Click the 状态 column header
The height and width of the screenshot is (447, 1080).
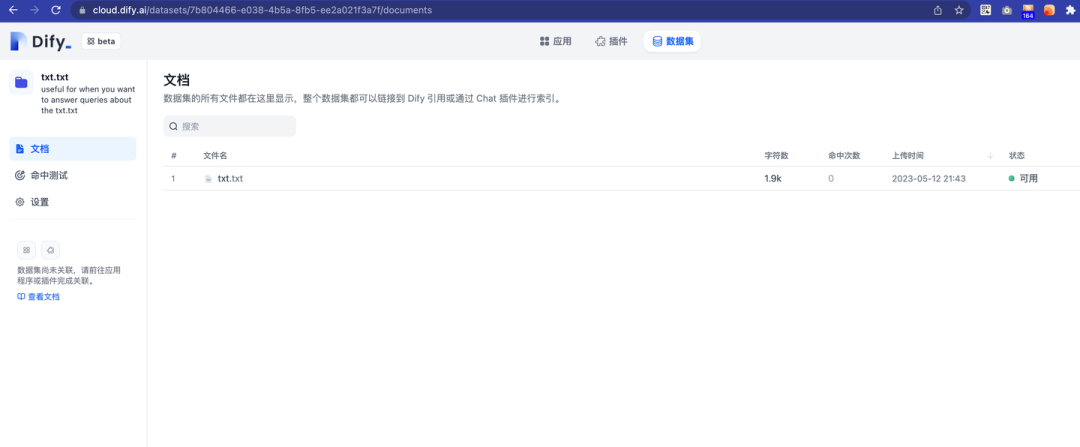1017,156
